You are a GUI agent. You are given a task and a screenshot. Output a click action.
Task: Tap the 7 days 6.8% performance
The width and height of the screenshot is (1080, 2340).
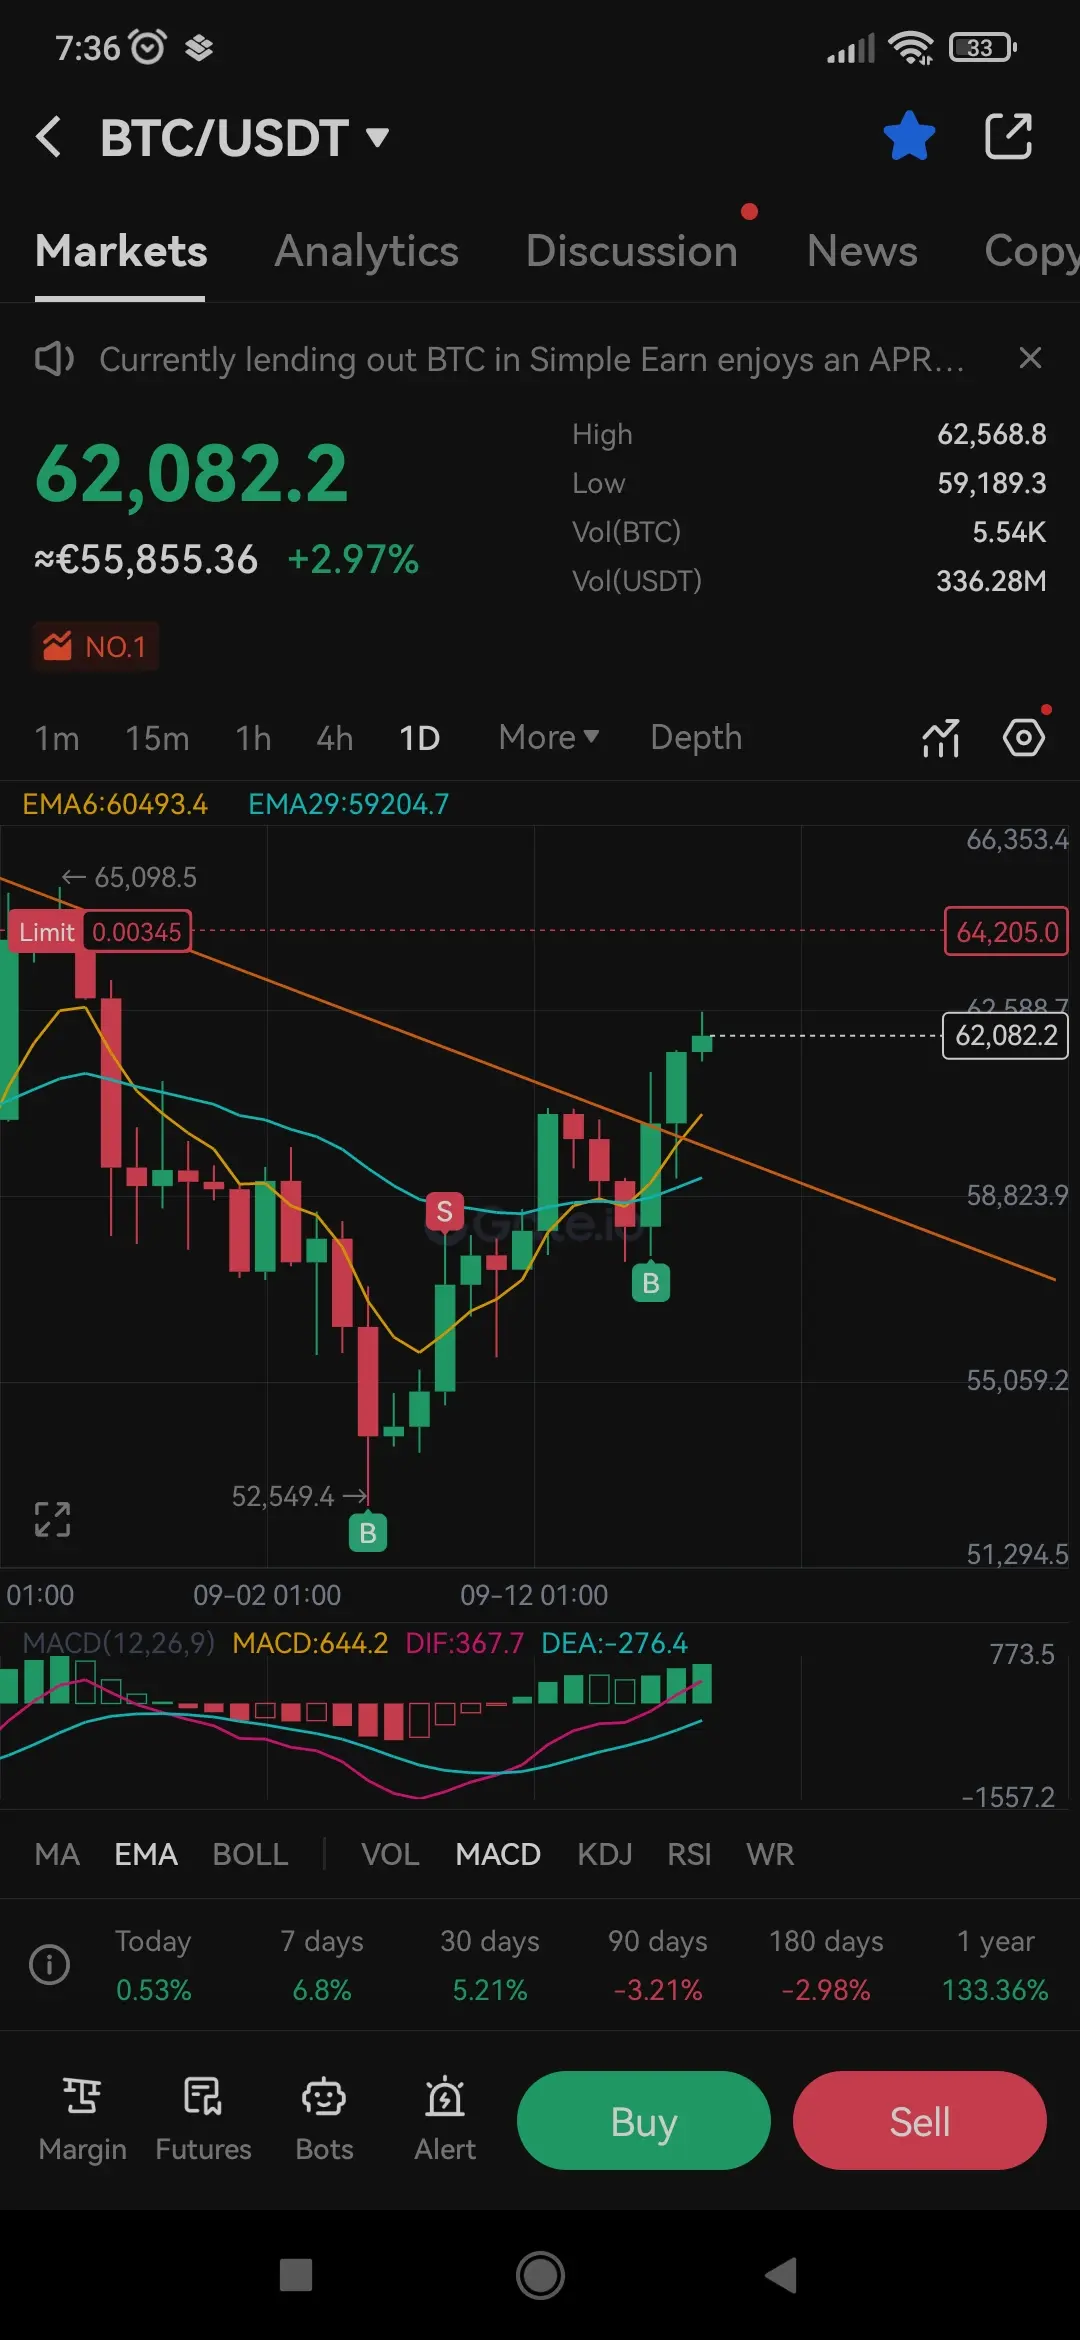pyautogui.click(x=322, y=1965)
